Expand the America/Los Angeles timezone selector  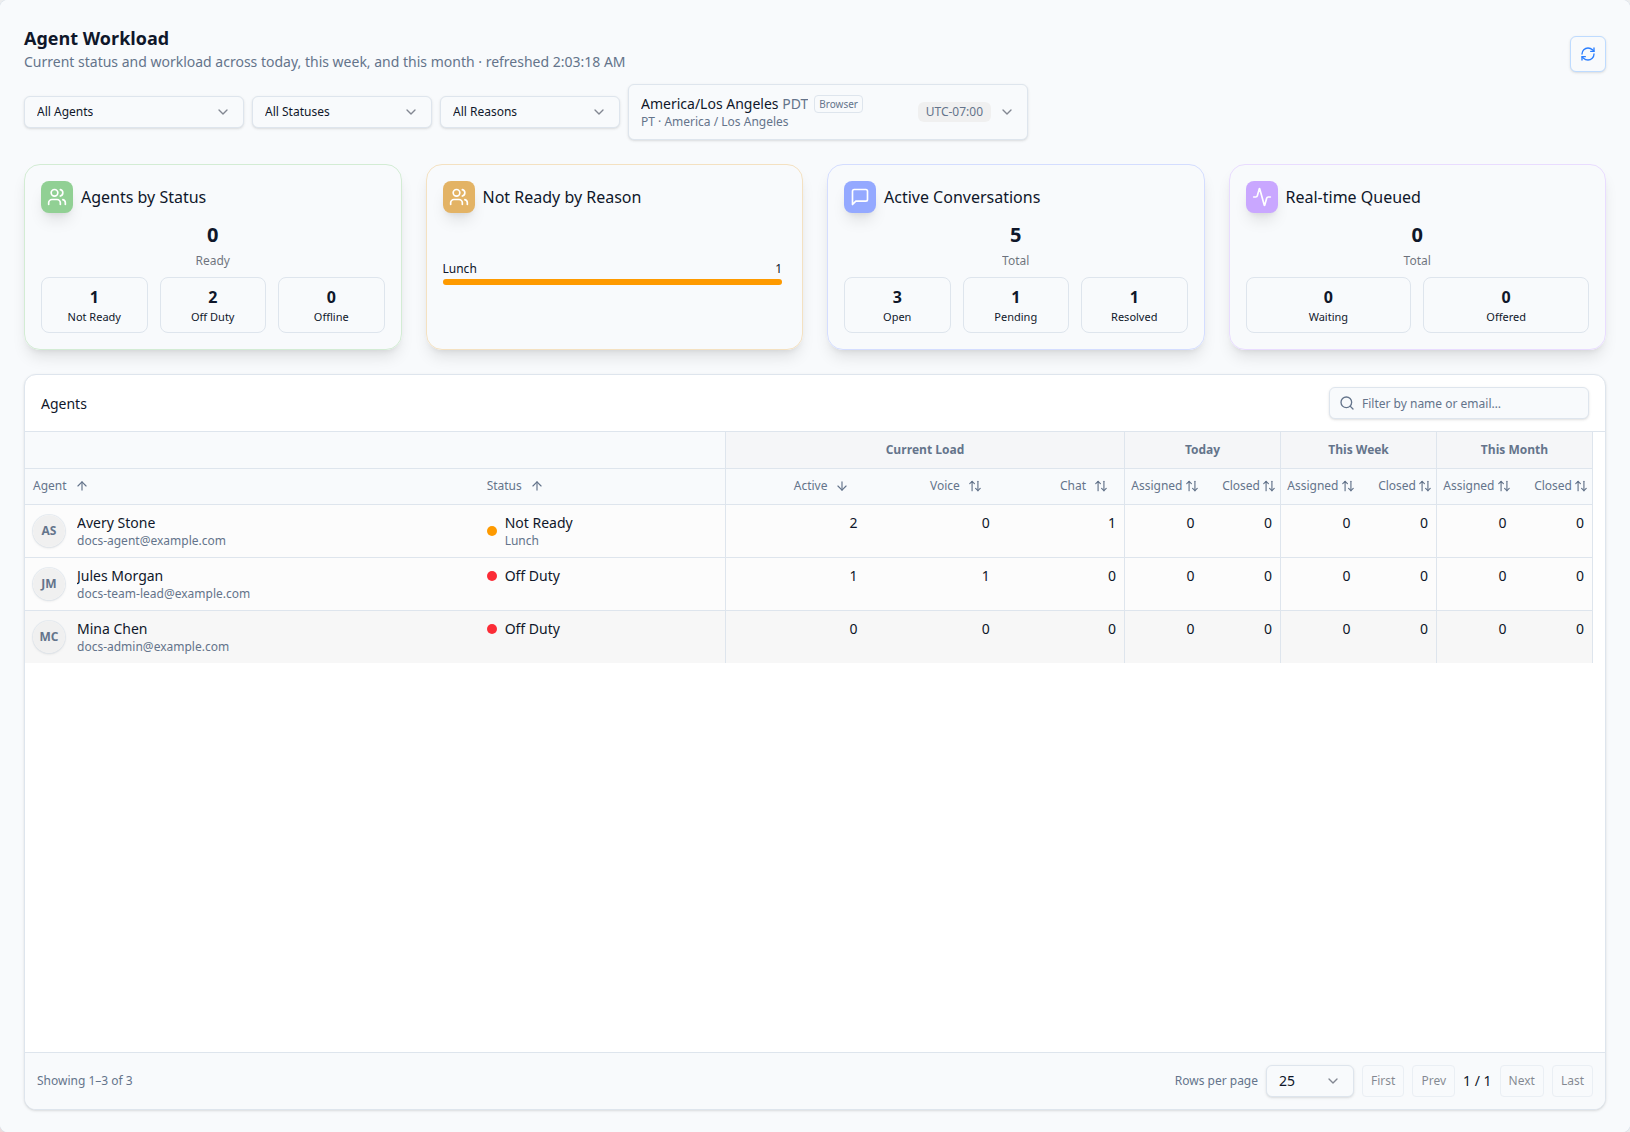(x=828, y=112)
